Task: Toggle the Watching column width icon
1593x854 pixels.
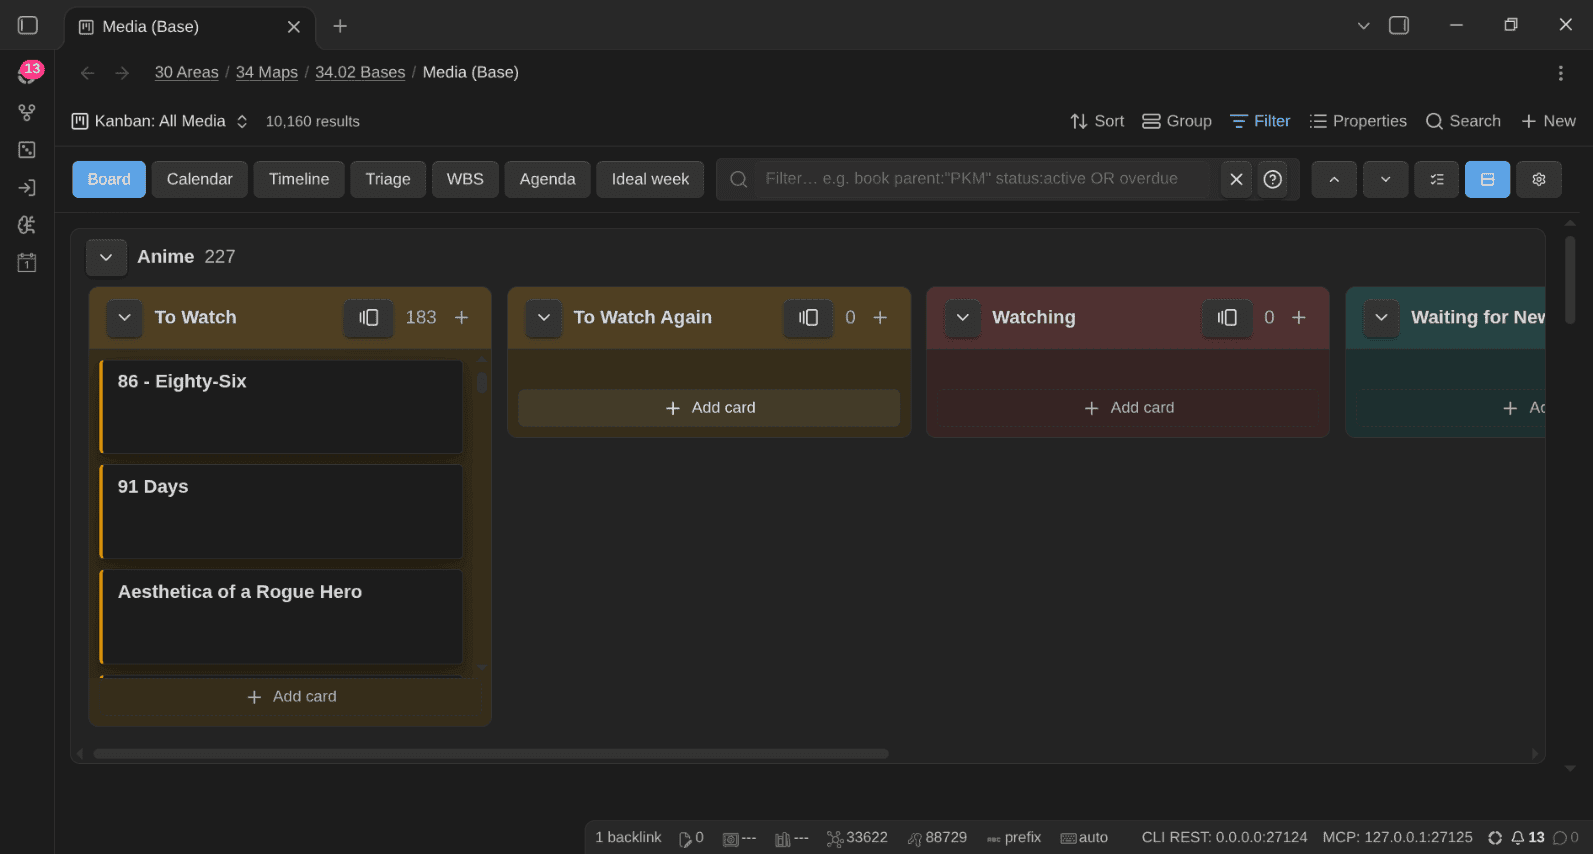Action: point(1227,317)
